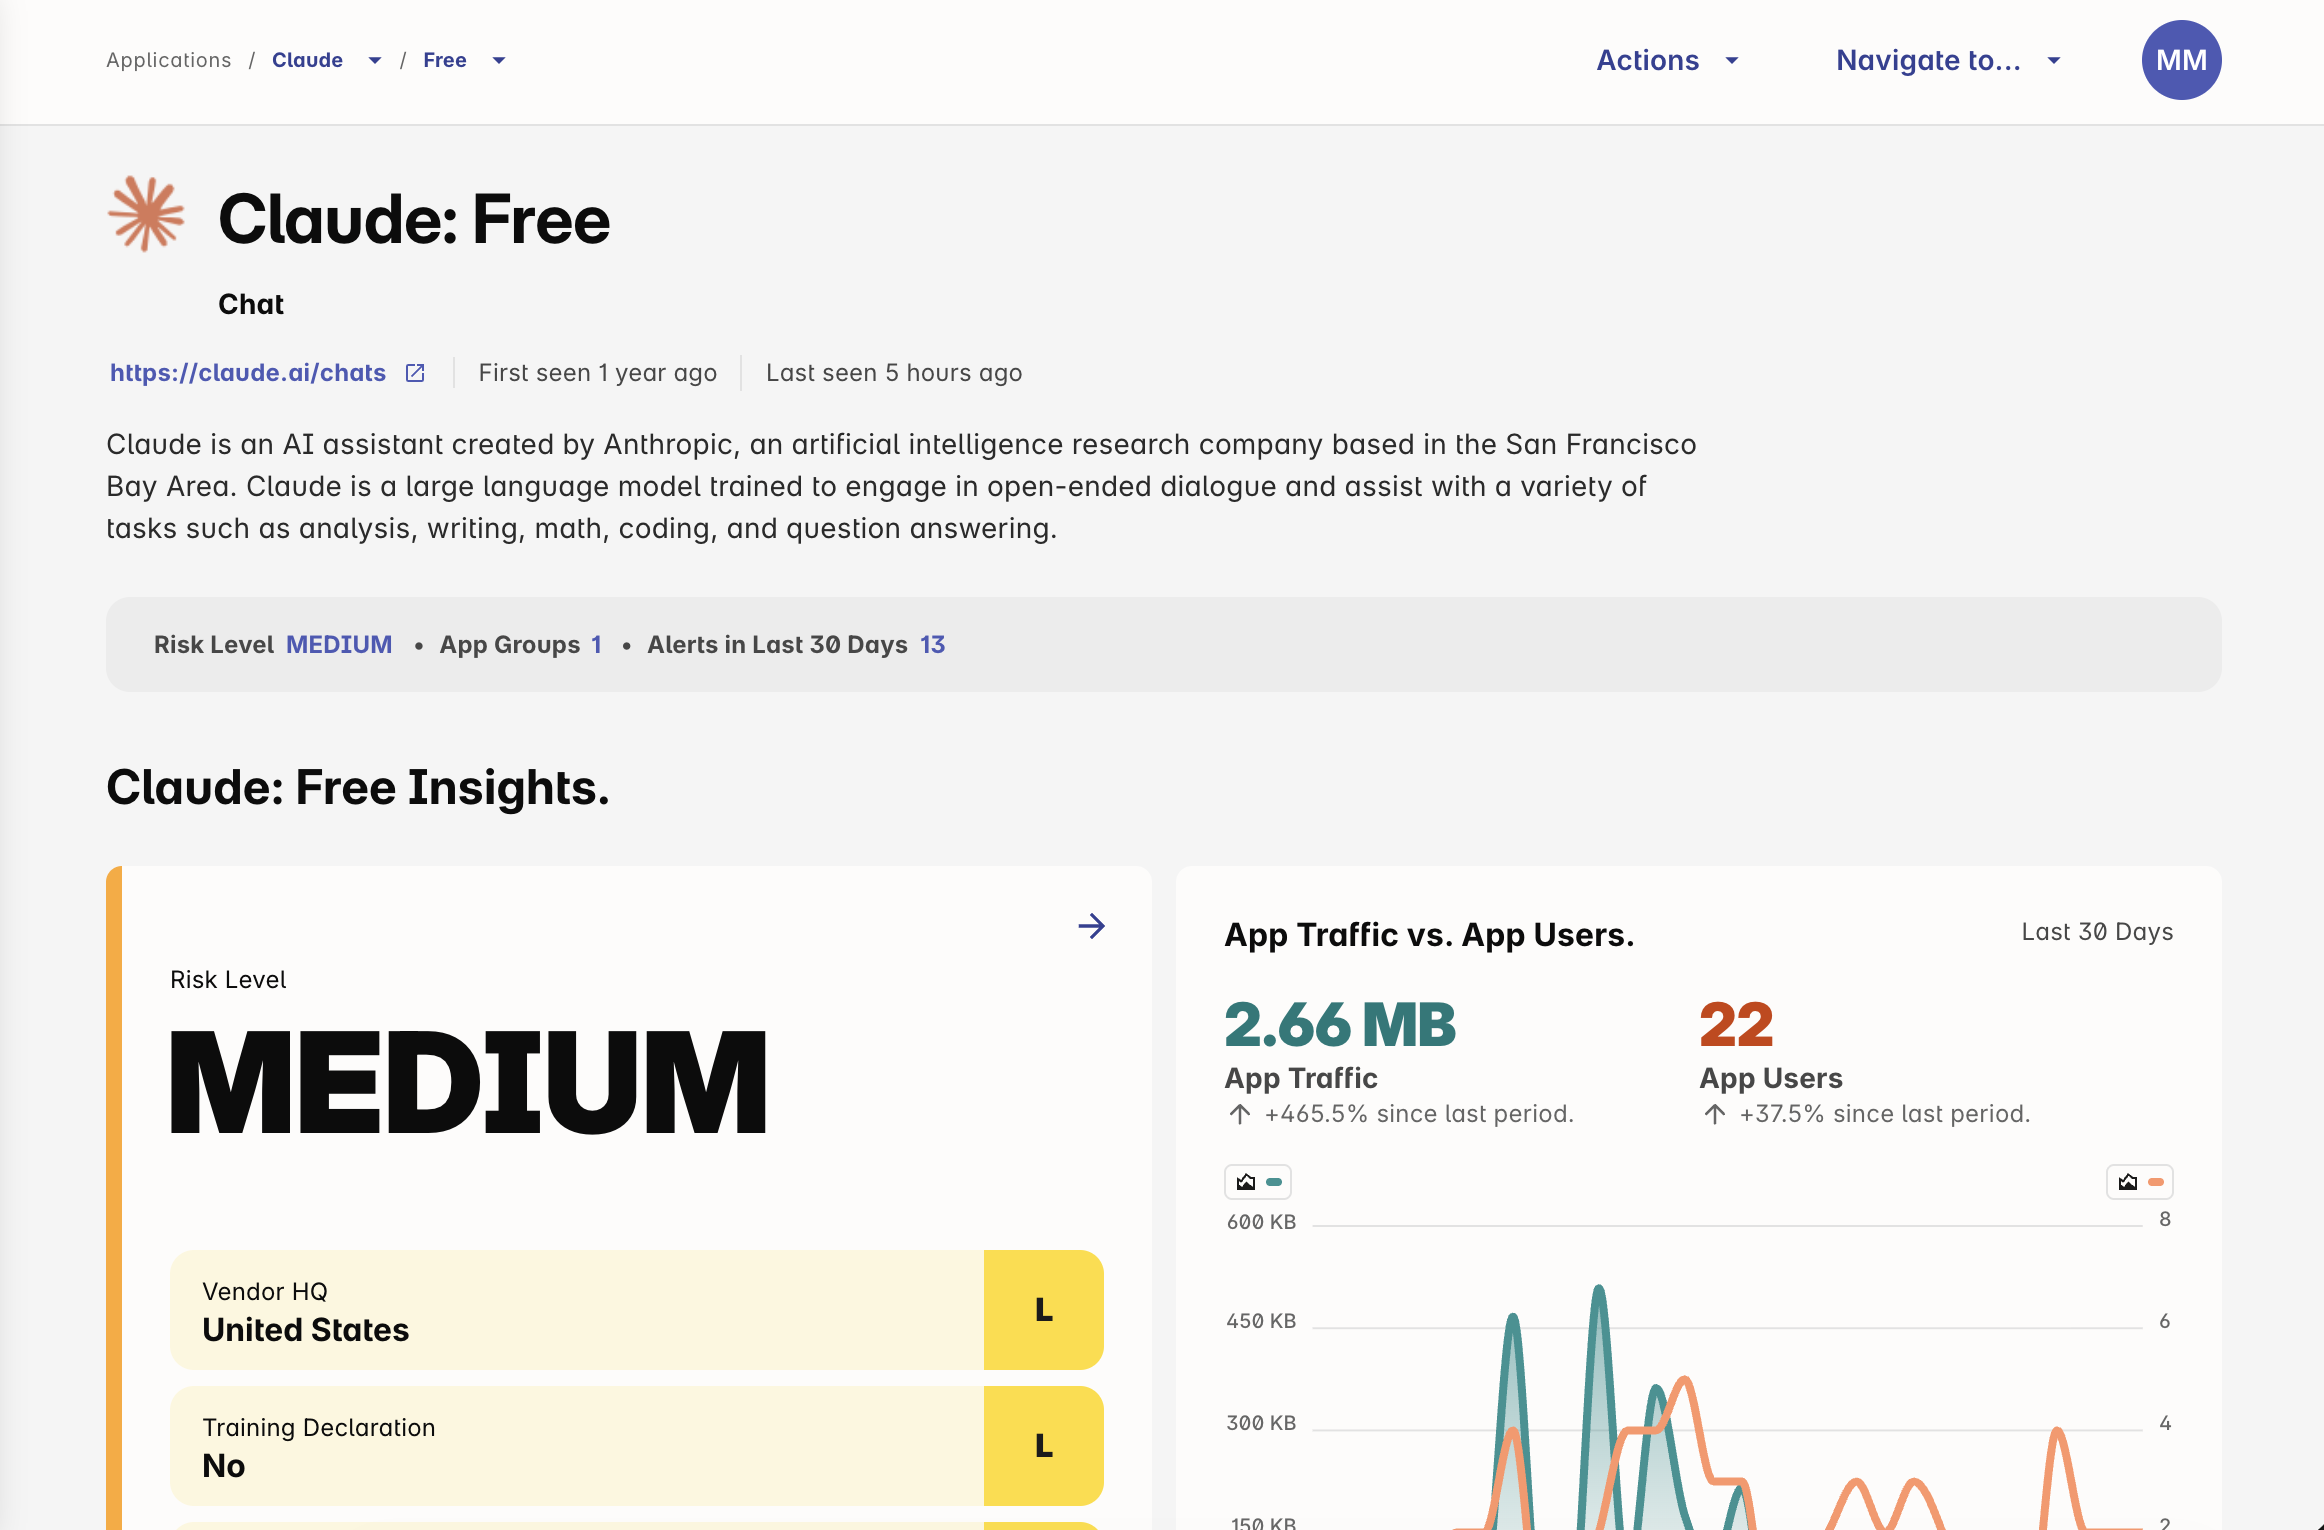Click the up arrow next to App Traffic change
2324x1530 pixels.
pyautogui.click(x=1239, y=1114)
